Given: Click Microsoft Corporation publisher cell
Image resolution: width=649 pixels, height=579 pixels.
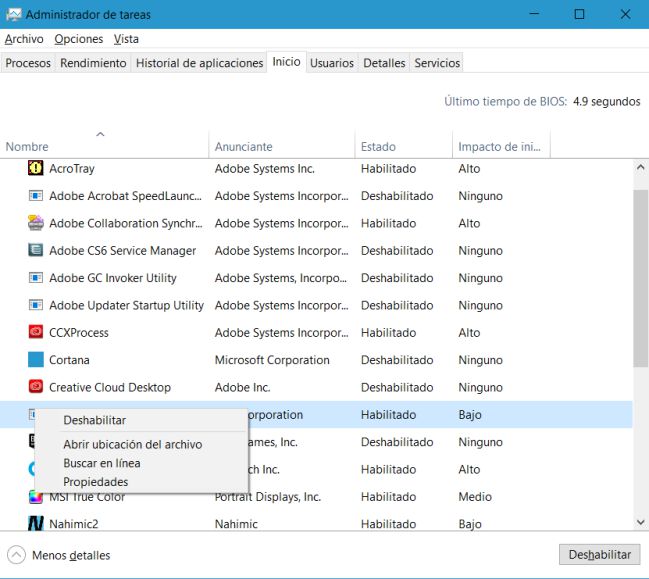Looking at the screenshot, I should pyautogui.click(x=272, y=360).
